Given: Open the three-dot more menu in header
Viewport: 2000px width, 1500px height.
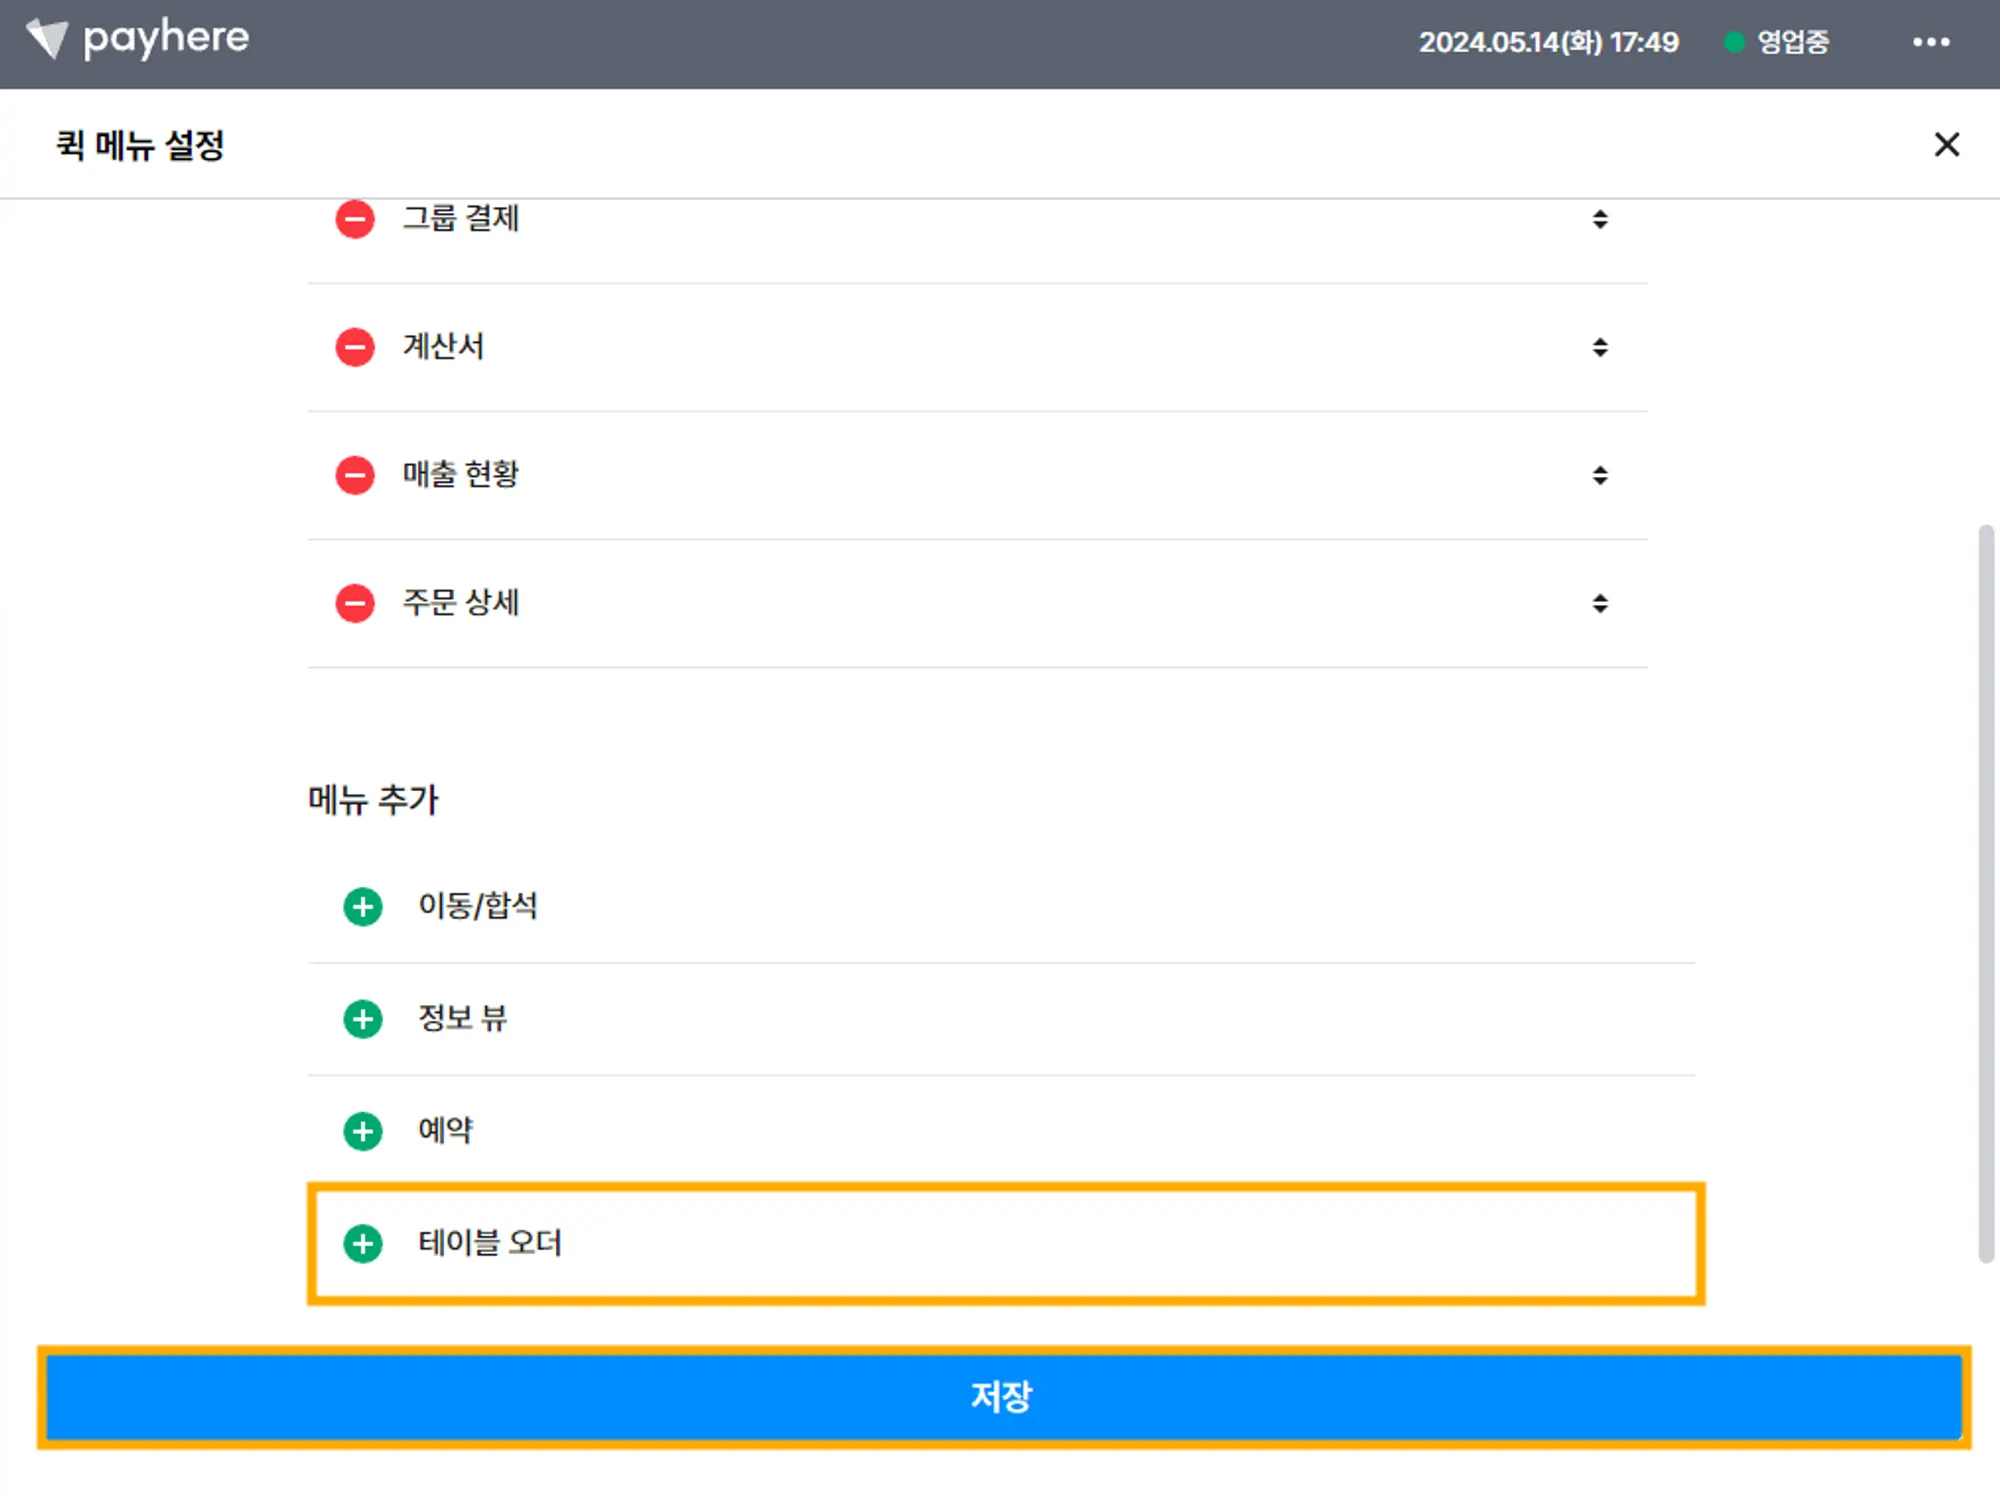Looking at the screenshot, I should [x=1931, y=42].
